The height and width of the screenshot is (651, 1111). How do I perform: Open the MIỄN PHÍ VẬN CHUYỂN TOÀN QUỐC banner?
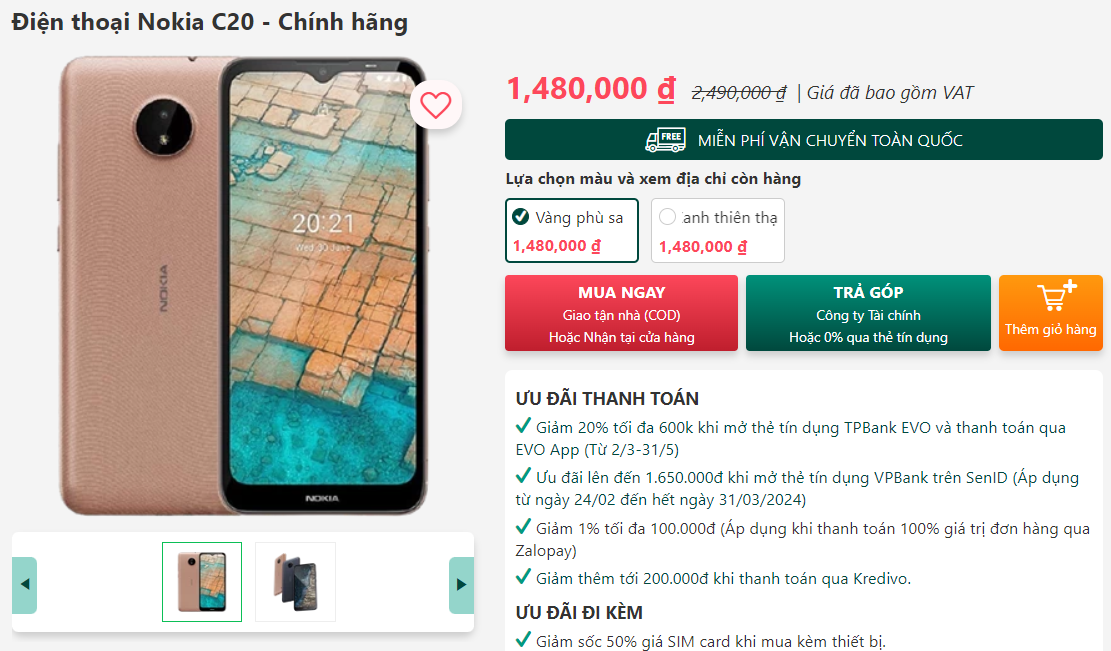(803, 140)
